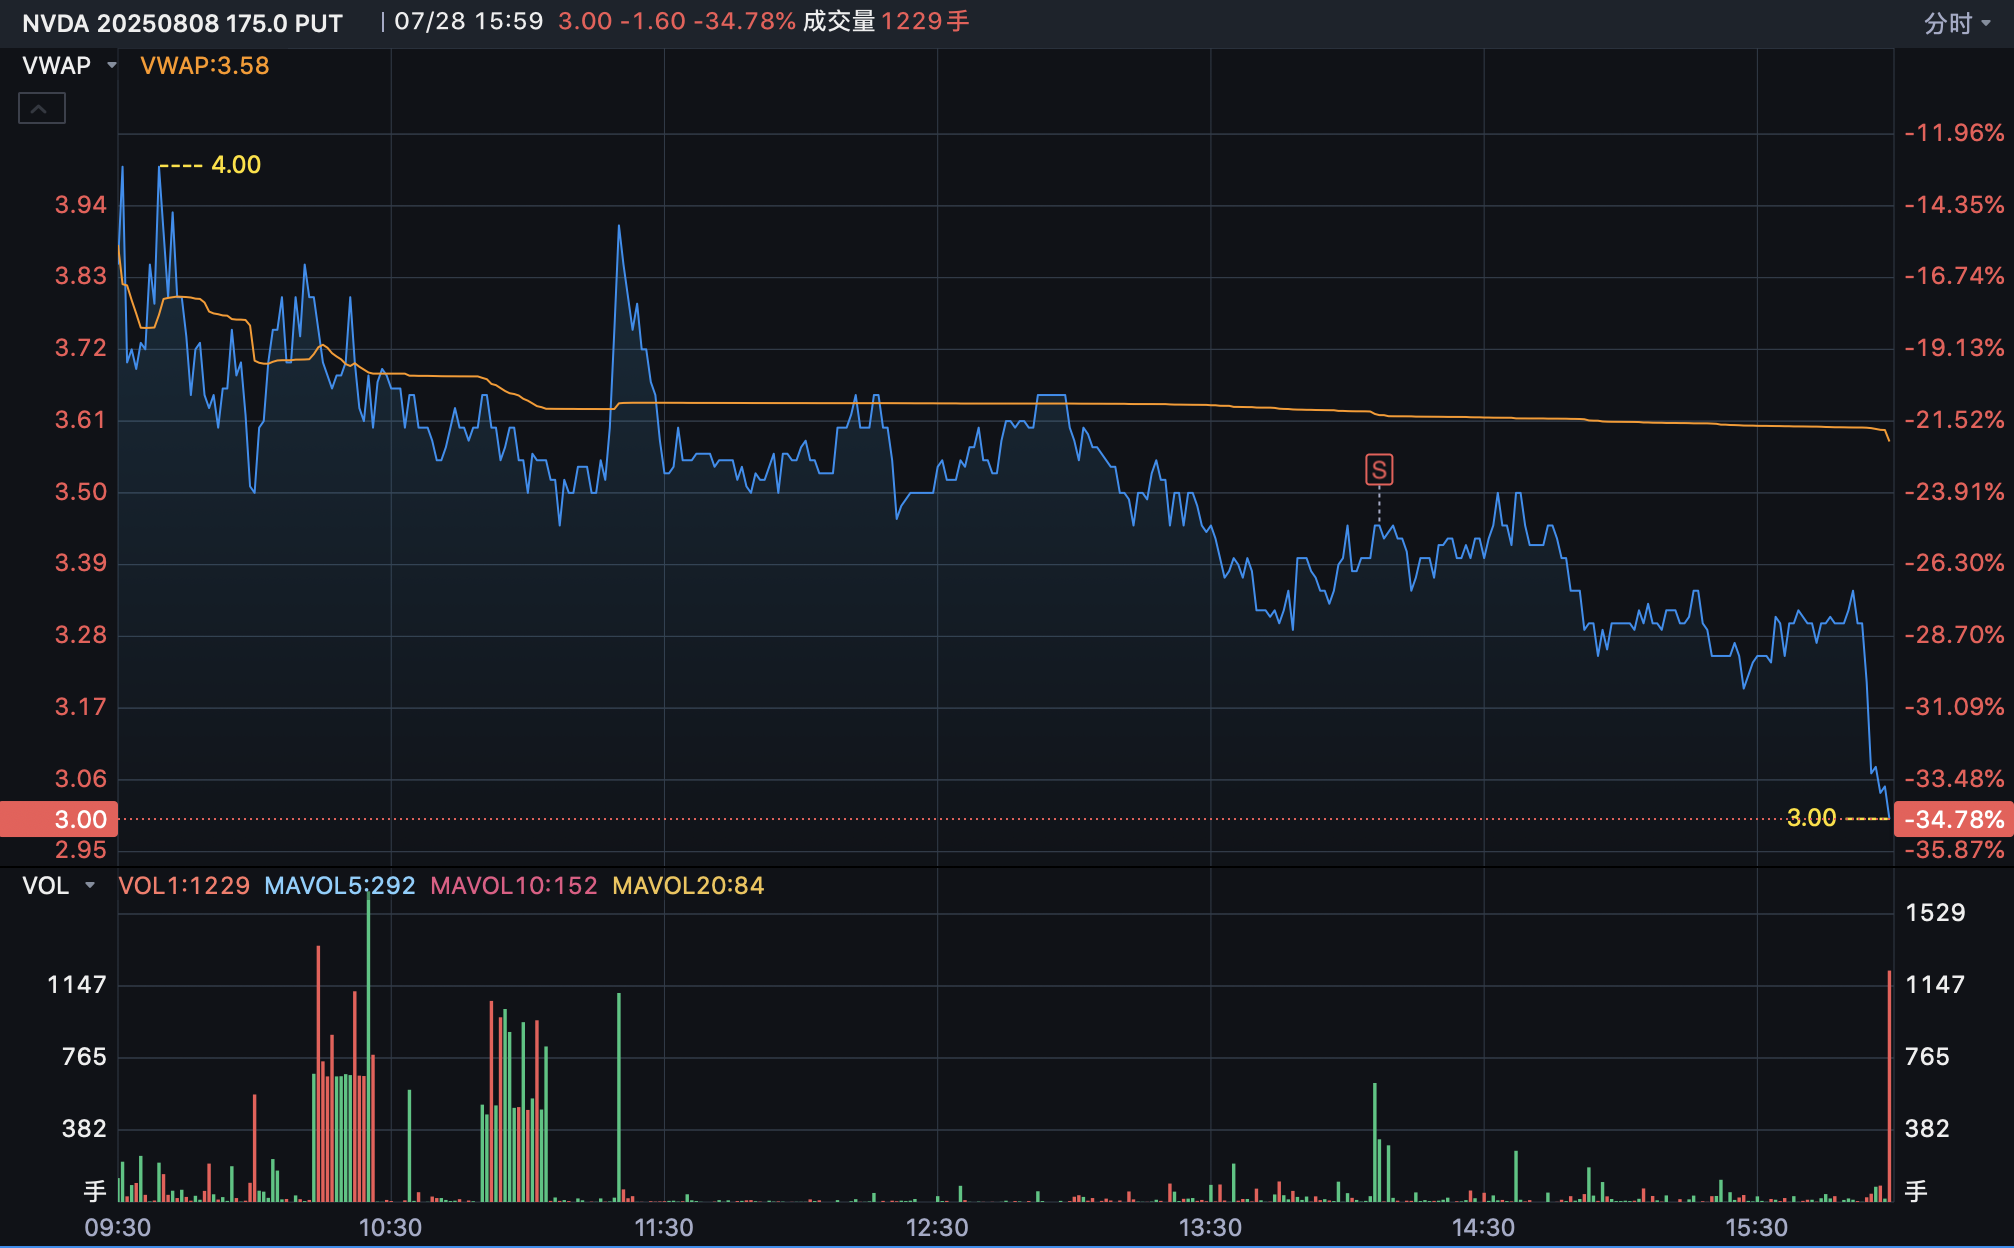Click the 成交量 1229手 volume text
The image size is (2014, 1248).
tap(885, 22)
